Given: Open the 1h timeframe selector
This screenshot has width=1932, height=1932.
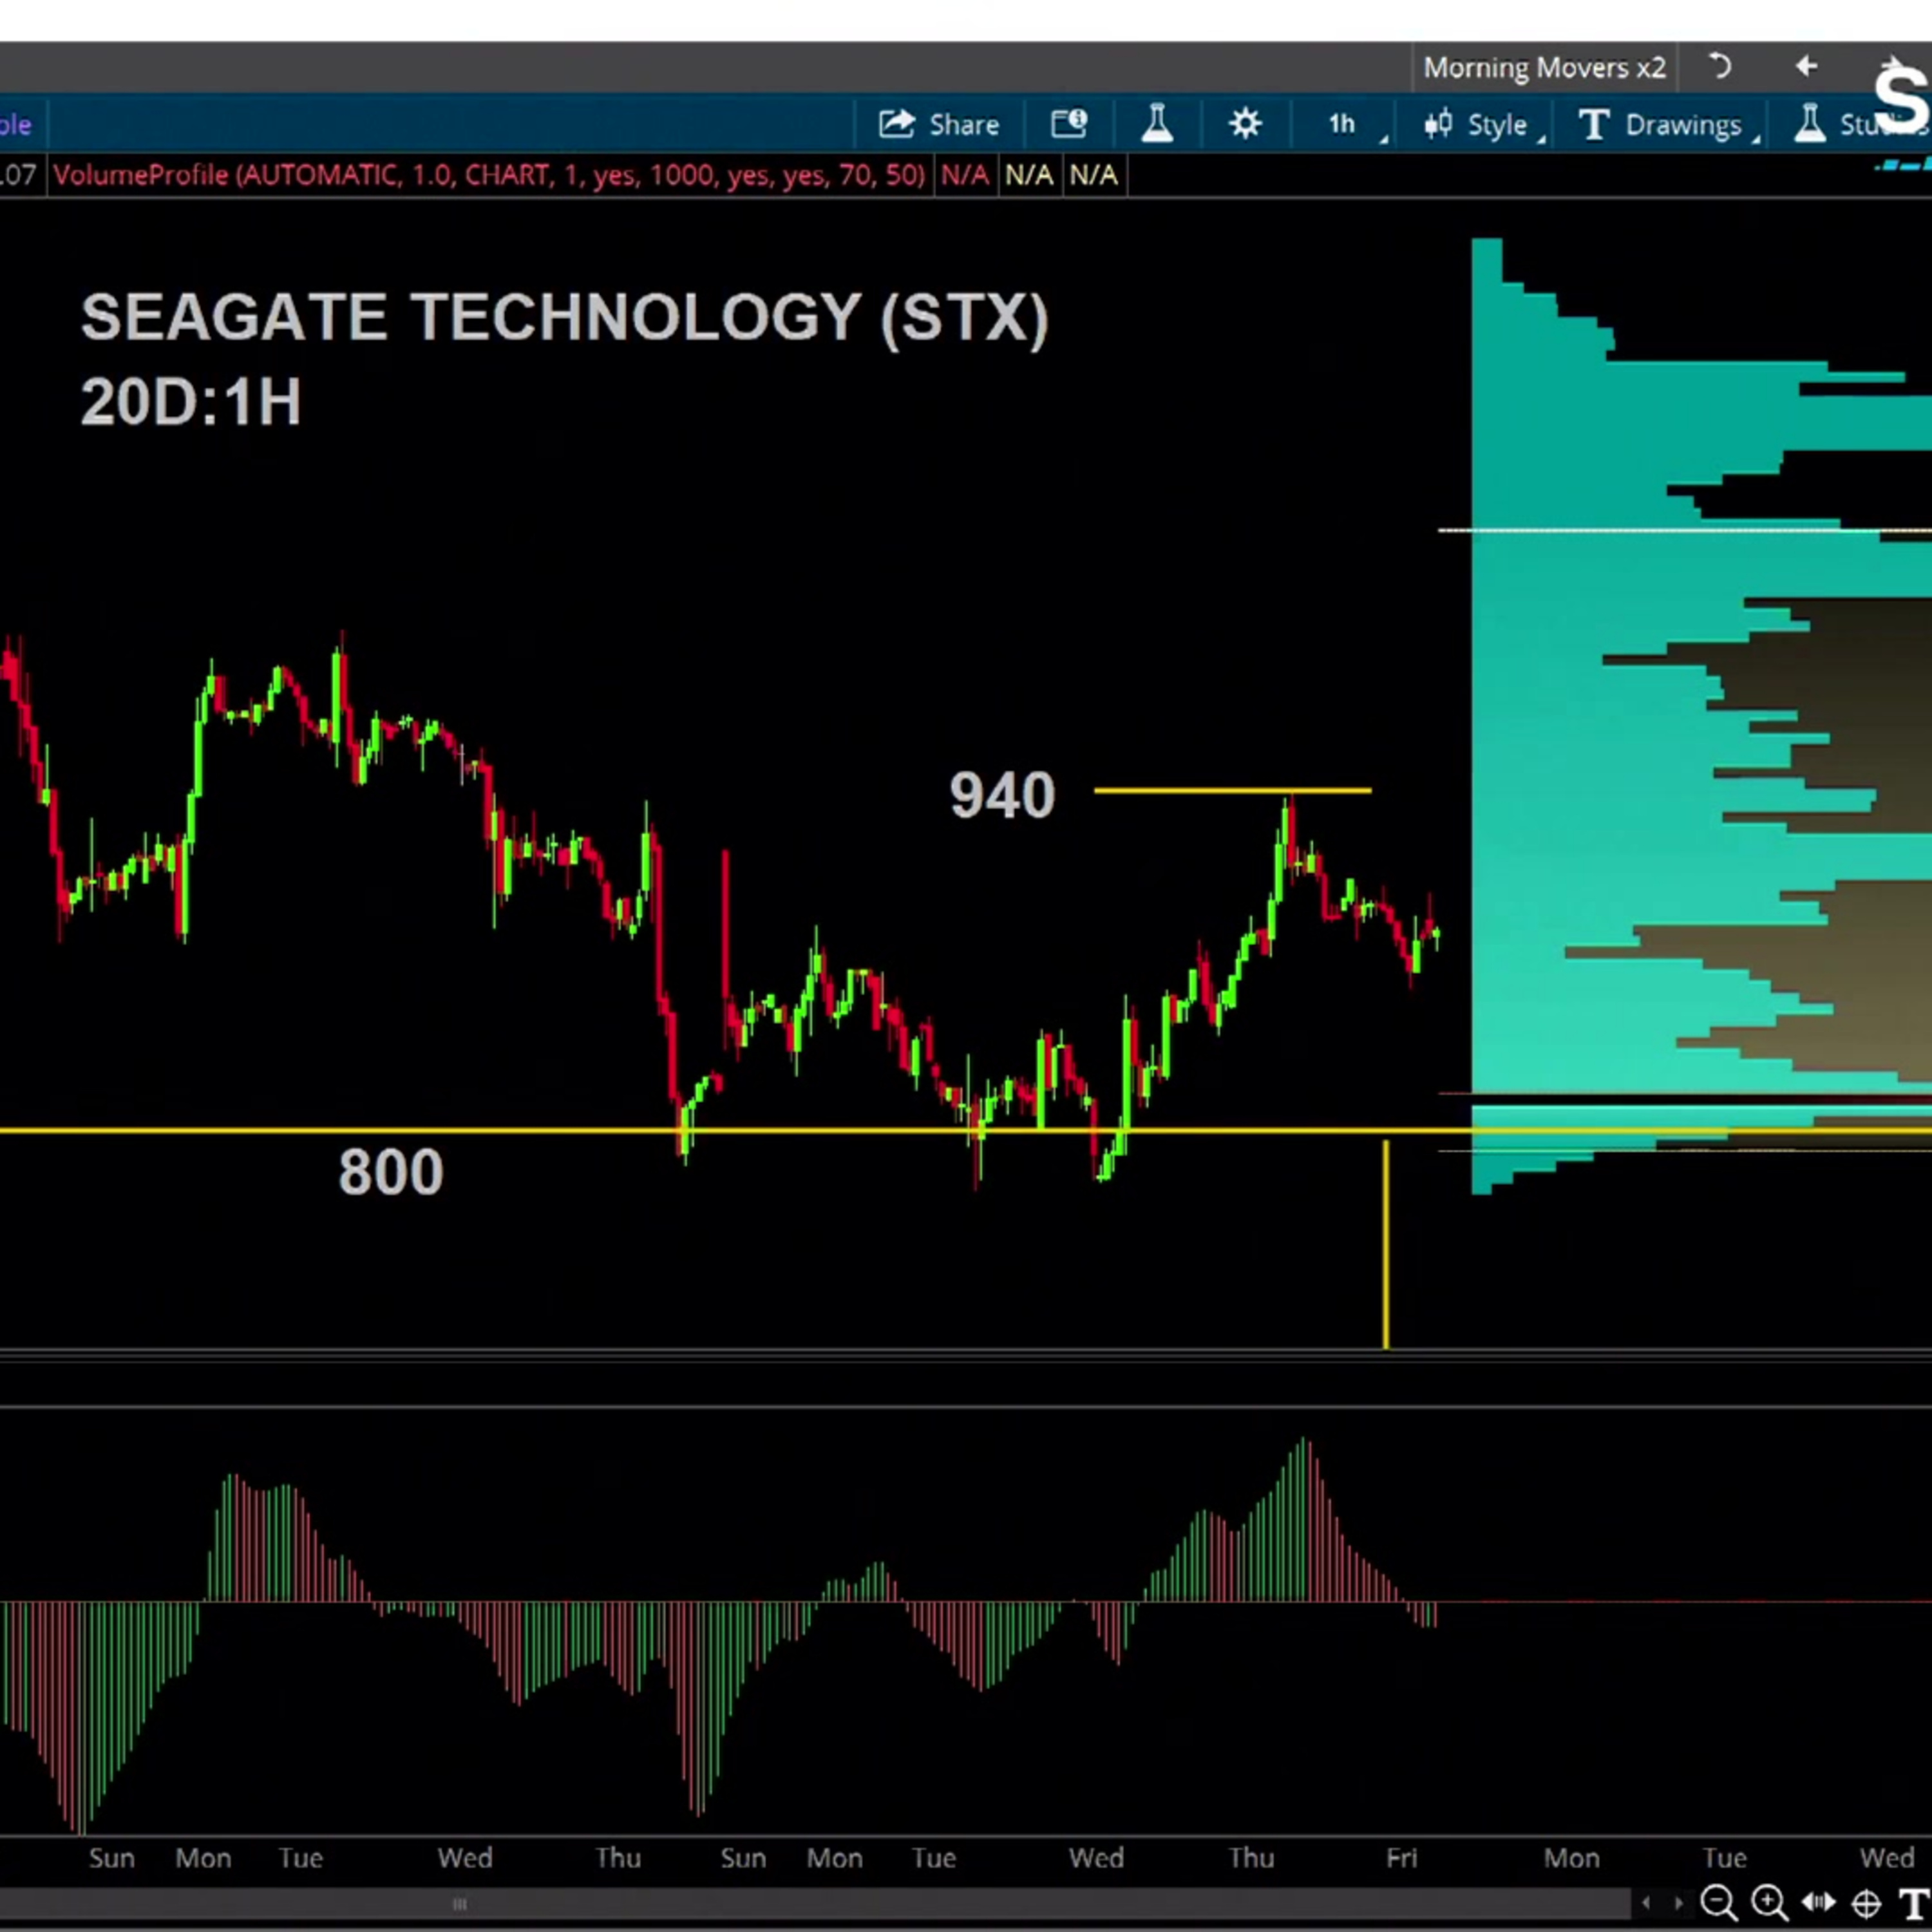Looking at the screenshot, I should pyautogui.click(x=1342, y=125).
